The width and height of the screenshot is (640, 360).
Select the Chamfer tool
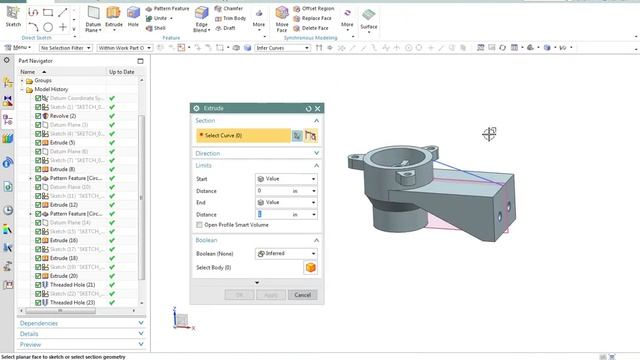pyautogui.click(x=229, y=9)
